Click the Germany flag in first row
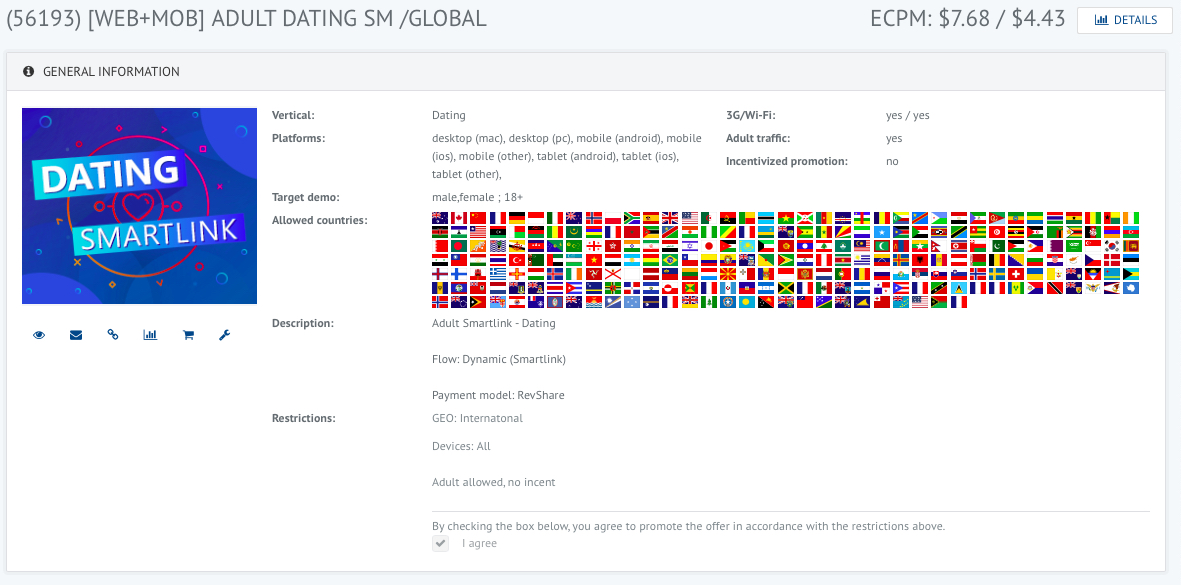The width and height of the screenshot is (1181, 585). (517, 218)
